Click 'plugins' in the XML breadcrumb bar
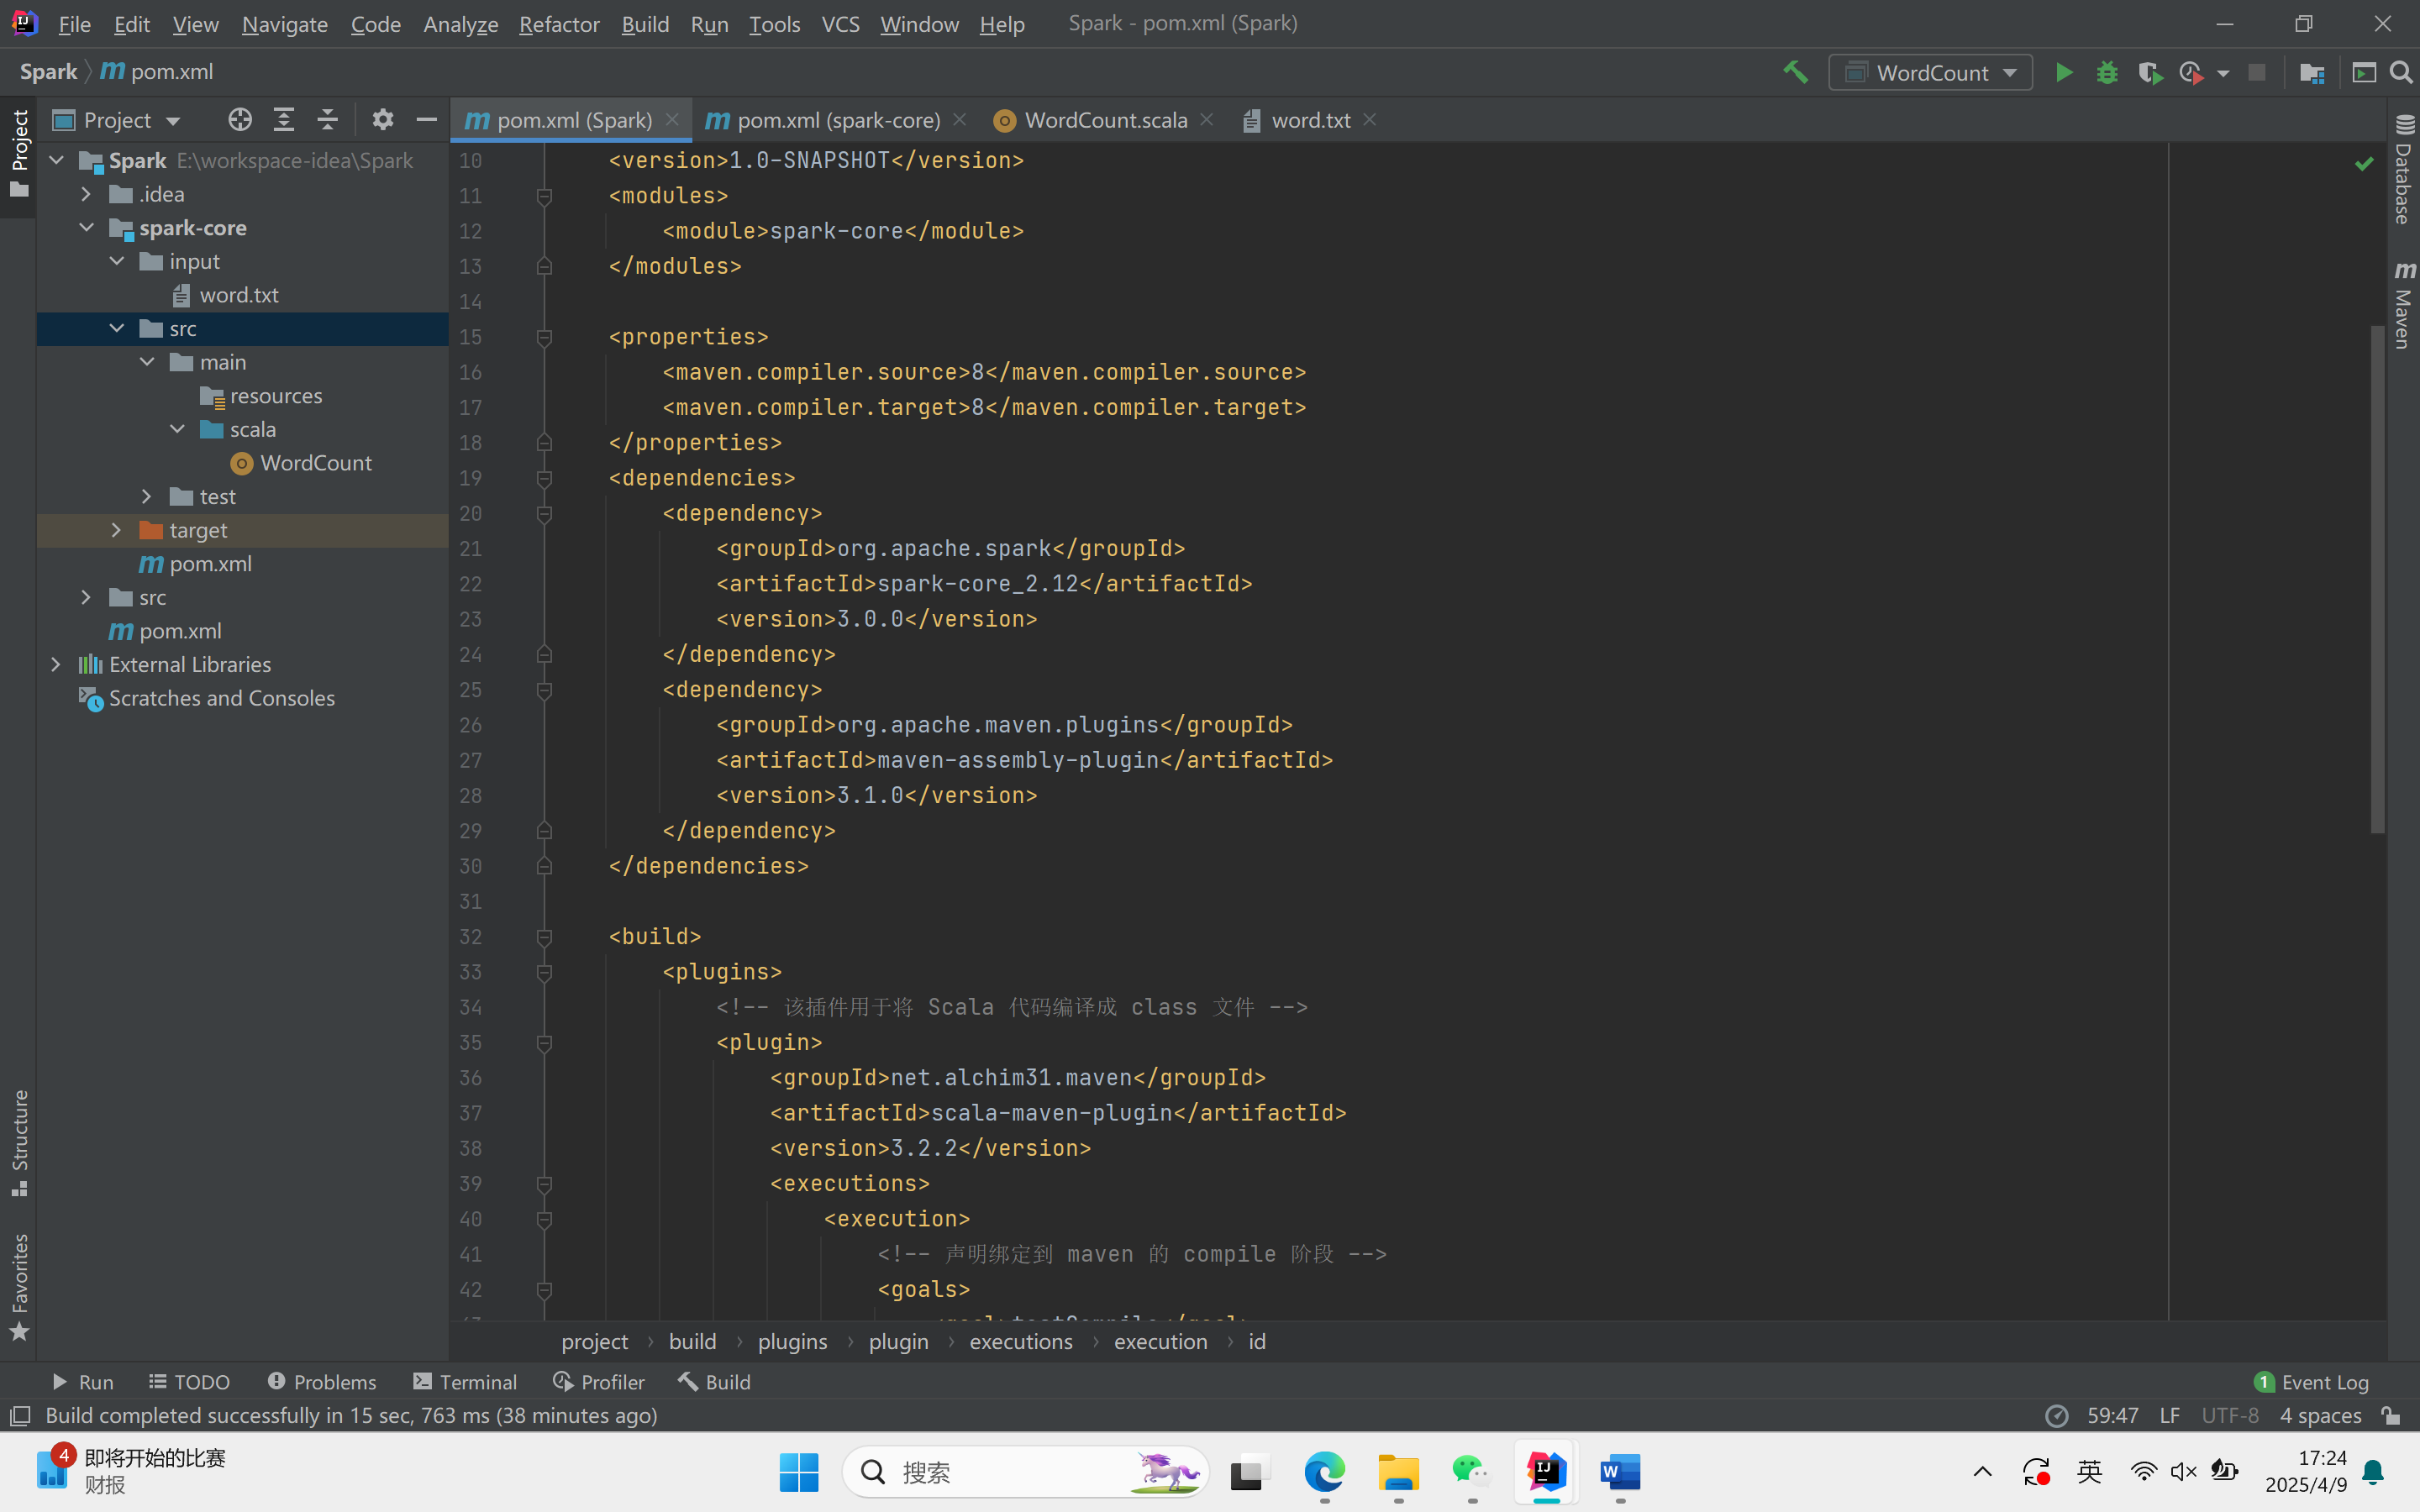The height and width of the screenshot is (1512, 2420). (792, 1342)
